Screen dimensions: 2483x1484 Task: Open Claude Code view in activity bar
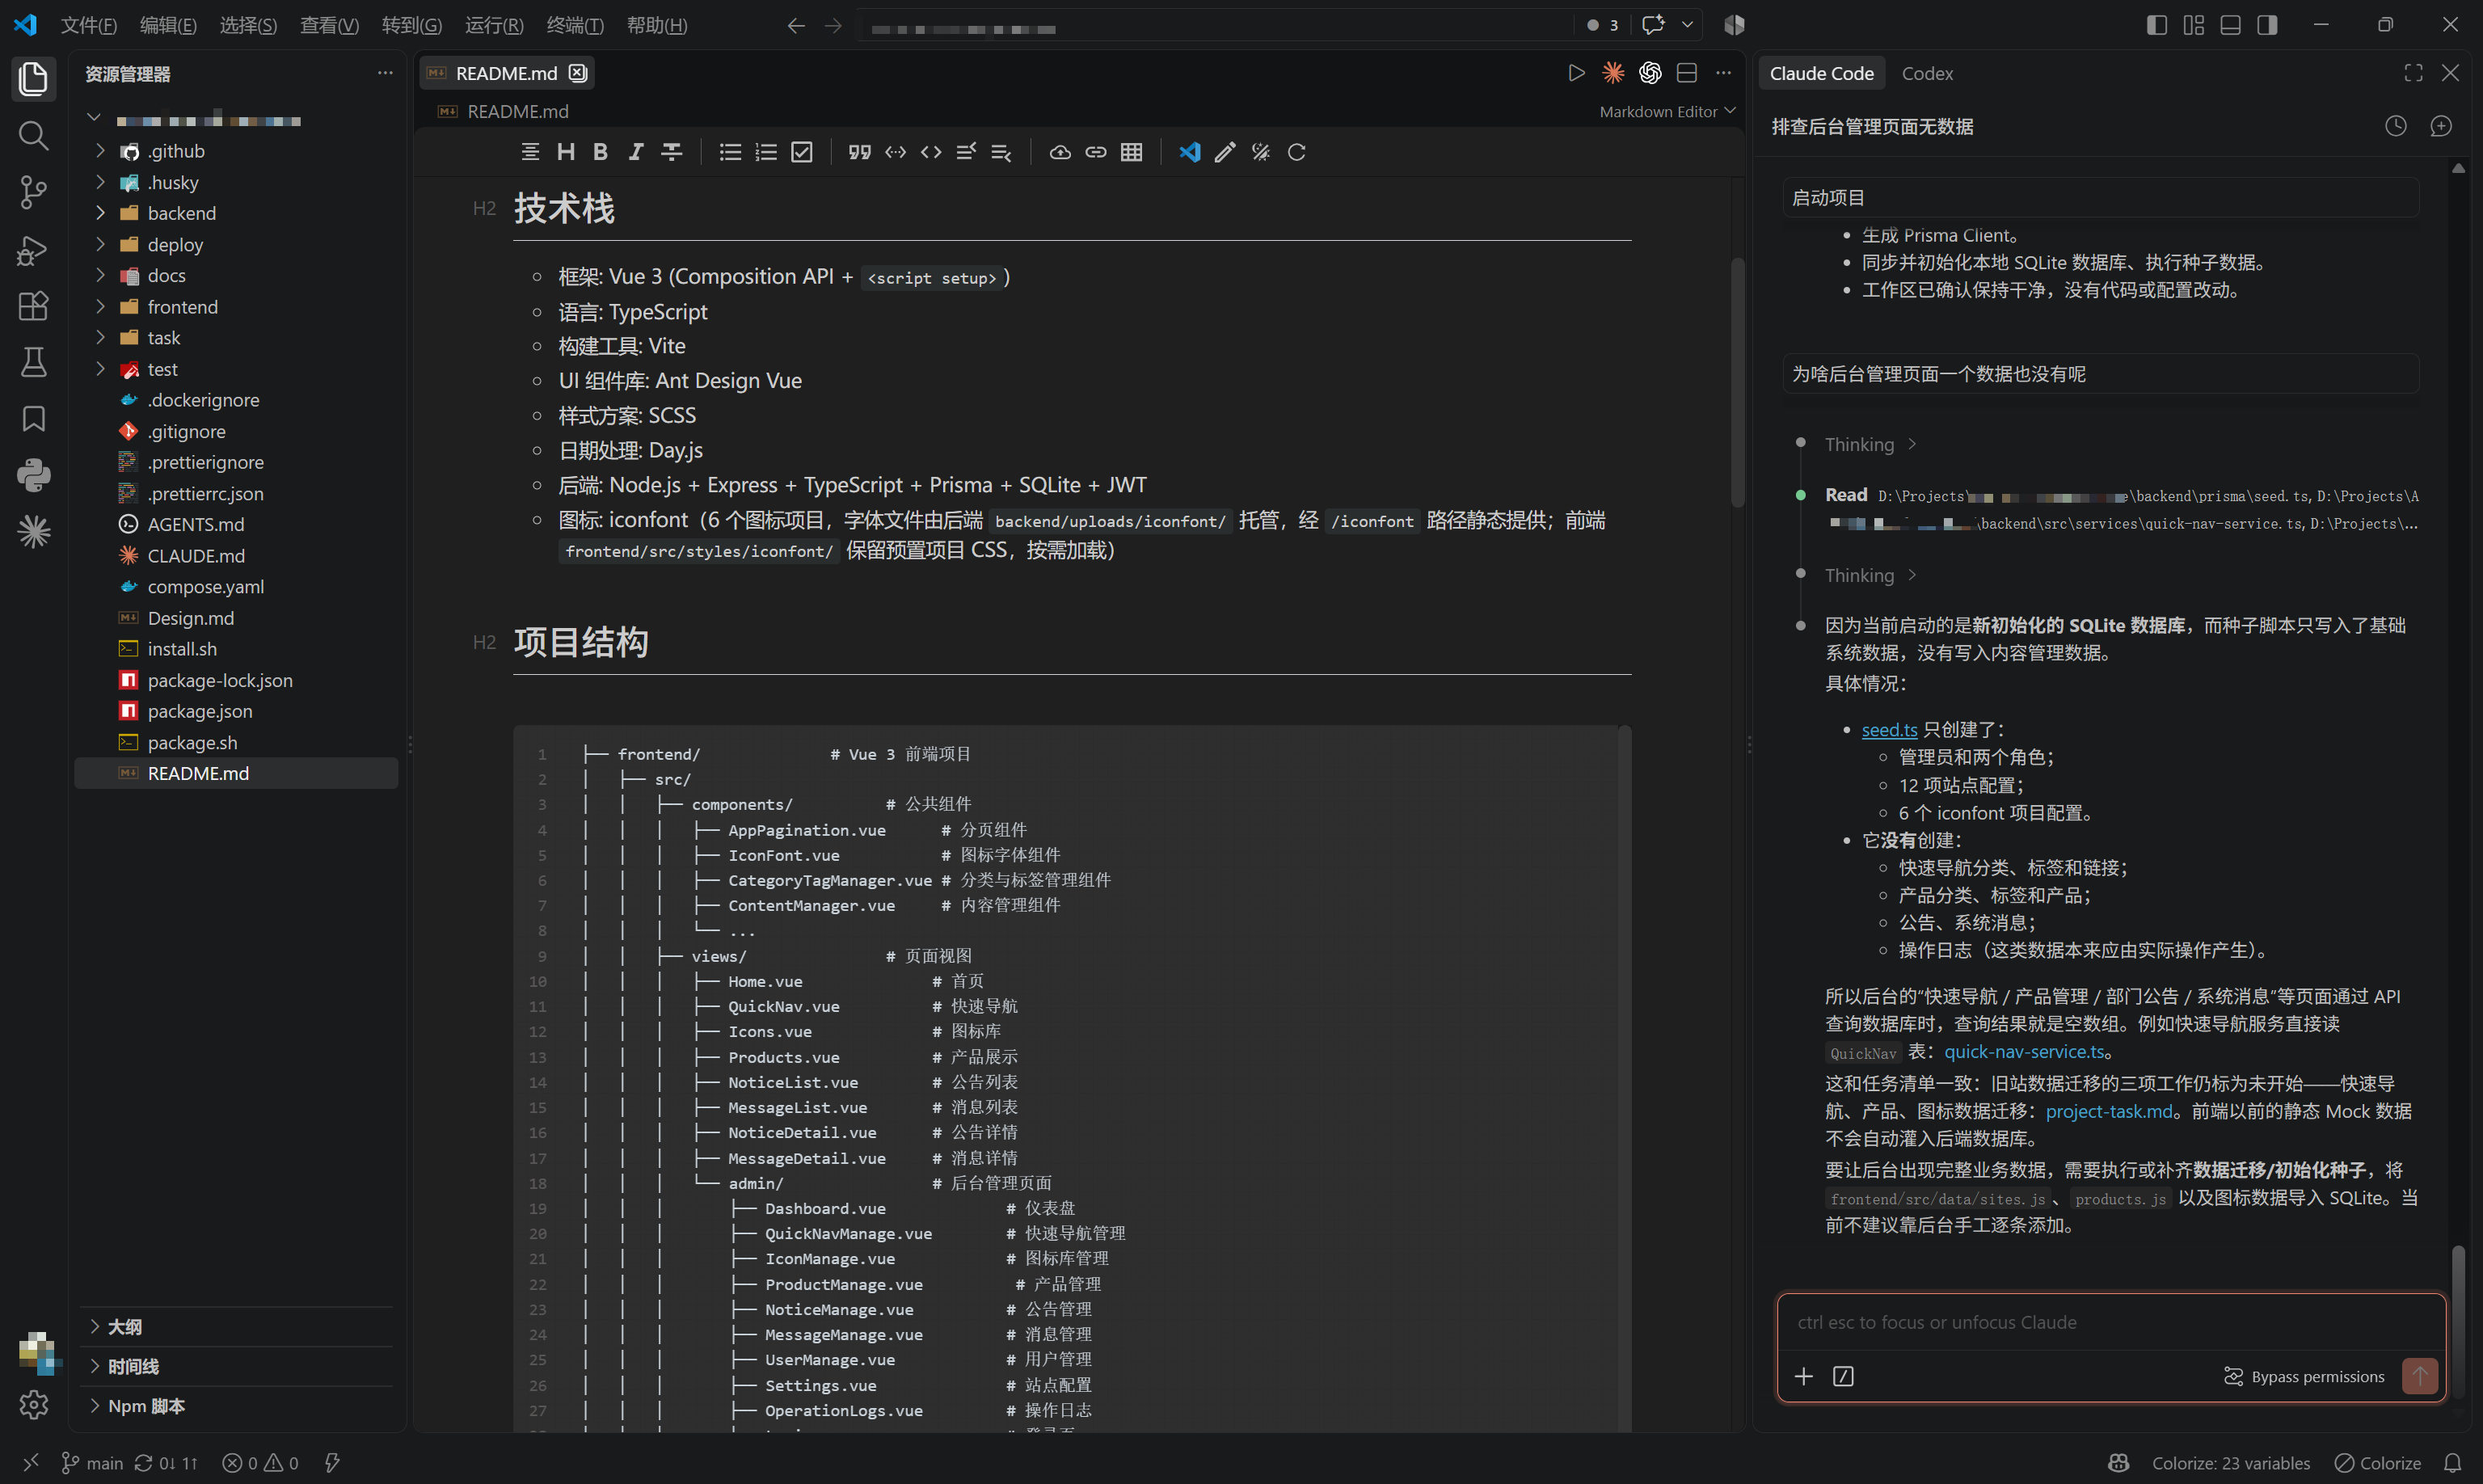(x=33, y=532)
